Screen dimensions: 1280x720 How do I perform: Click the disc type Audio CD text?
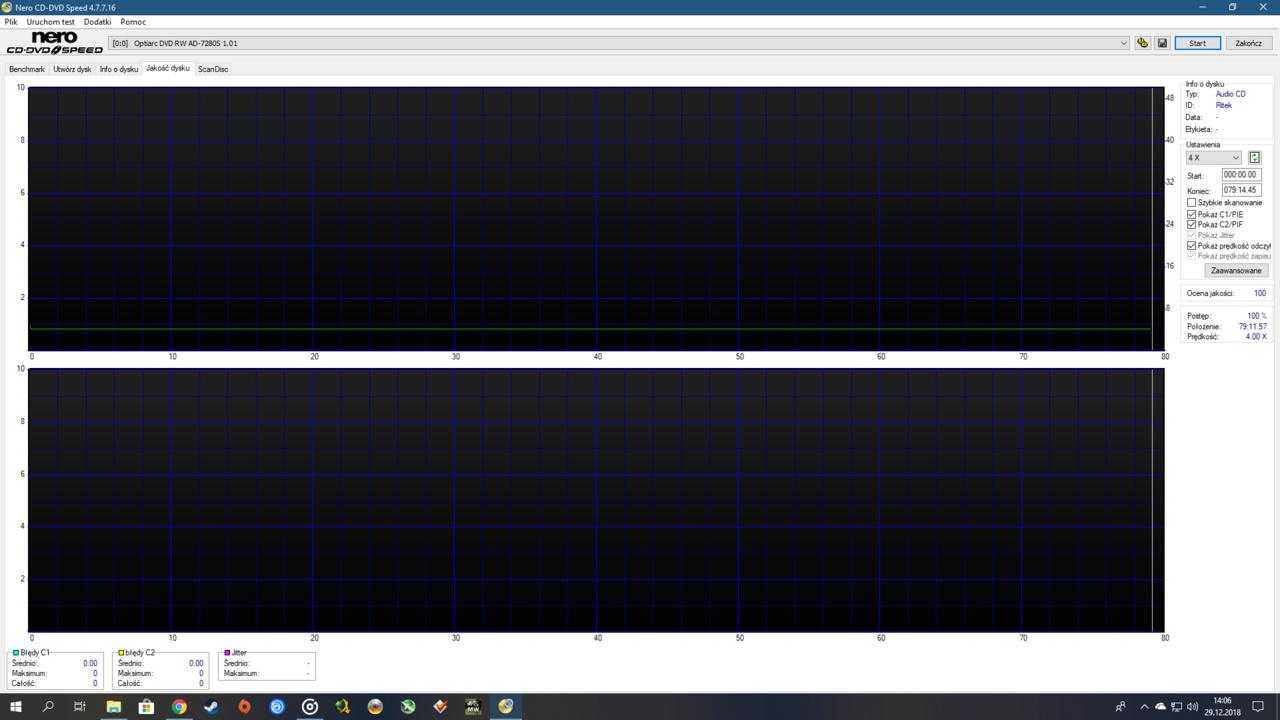pos(1230,94)
